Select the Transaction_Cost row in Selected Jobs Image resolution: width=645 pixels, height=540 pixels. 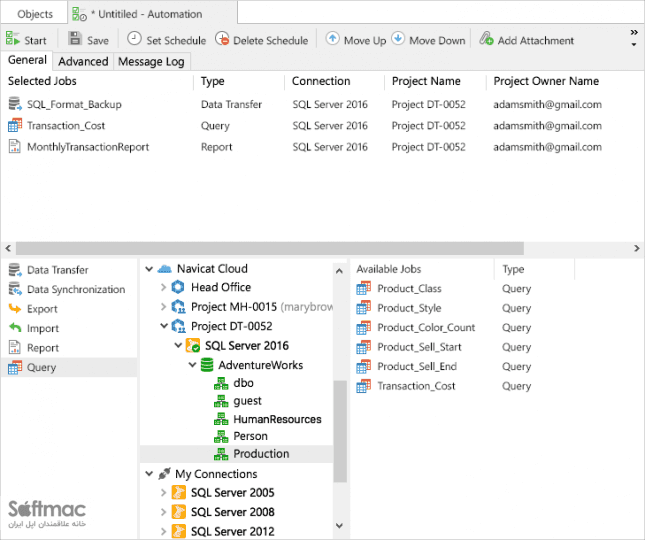(x=322, y=125)
